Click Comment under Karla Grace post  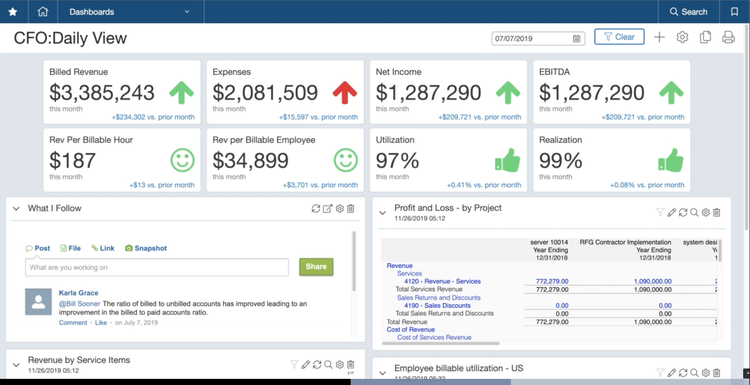(73, 323)
